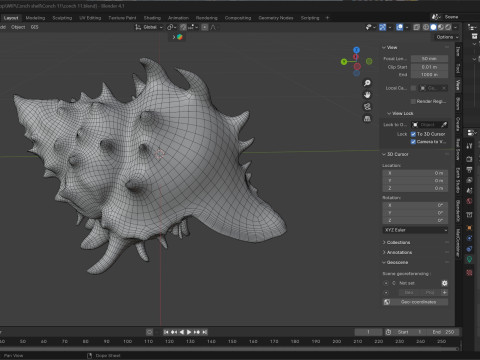Toggle viewport gizmos blue button
Viewport: 480px width, 360px height.
382,27
